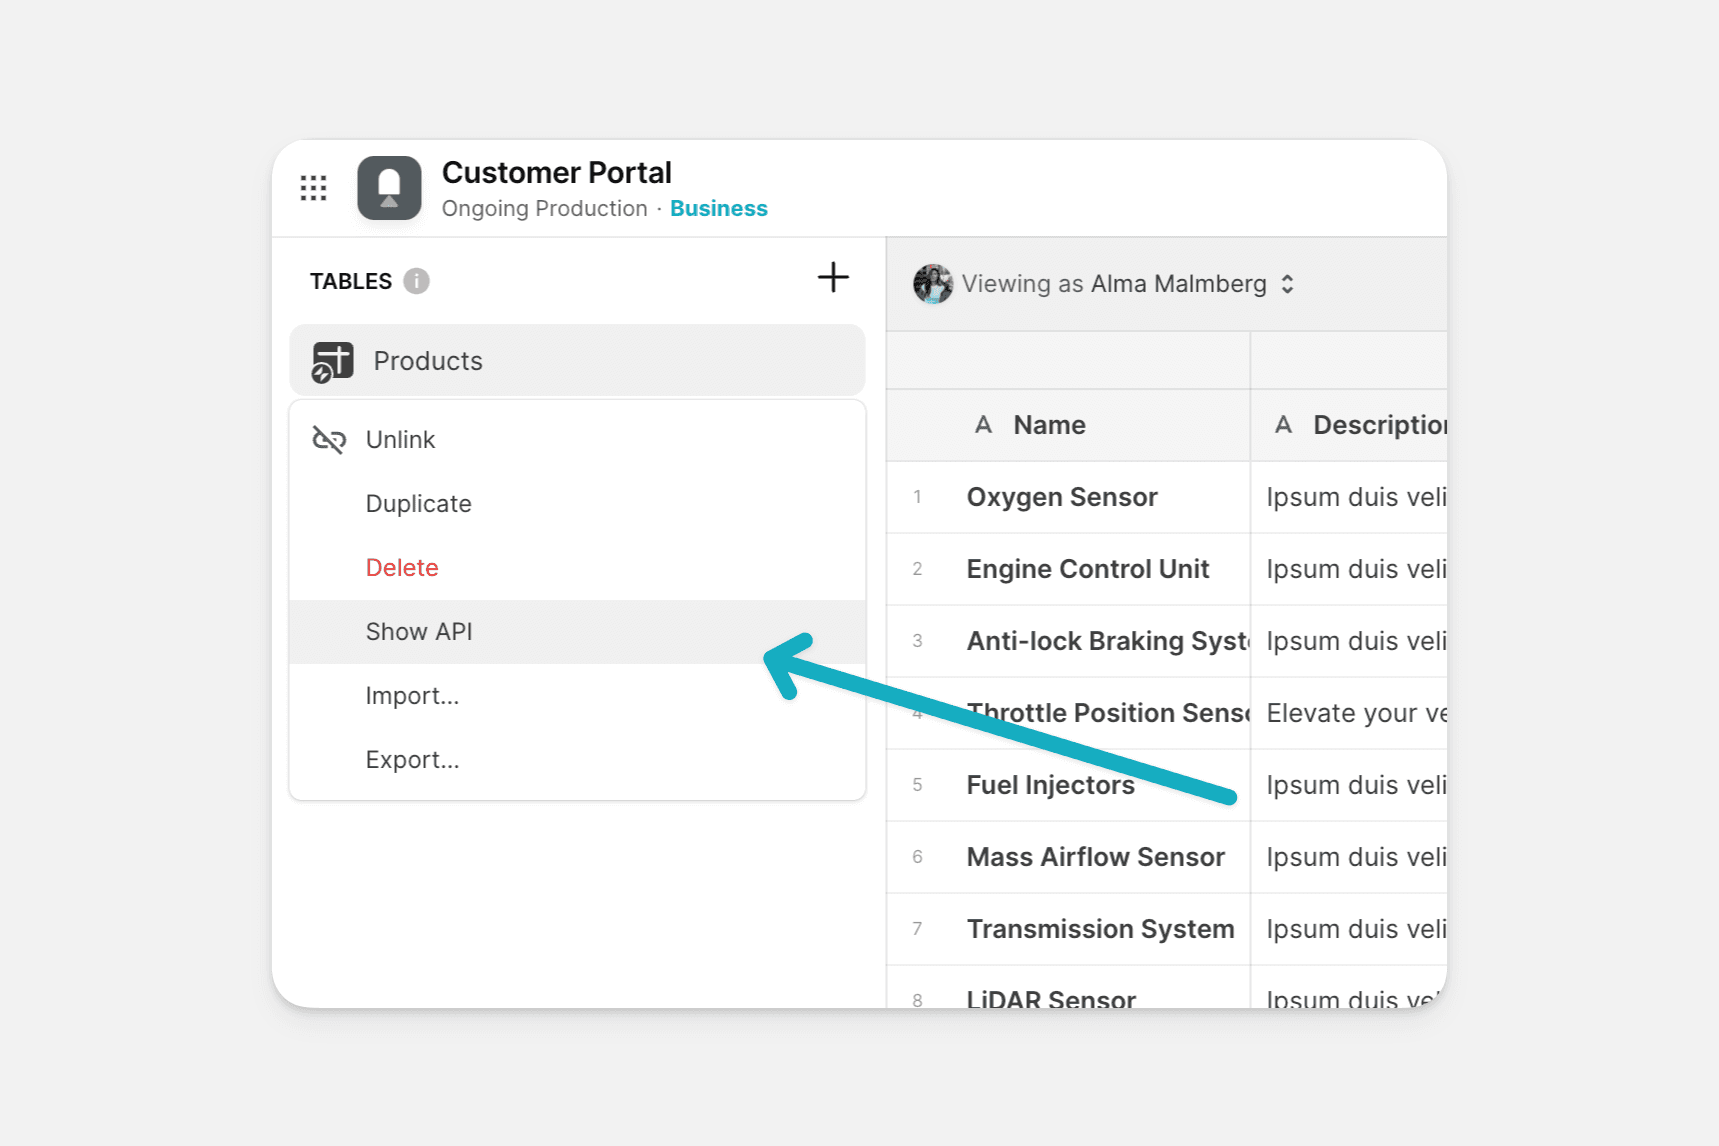1719x1146 pixels.
Task: Click the Products table icon
Action: [332, 362]
